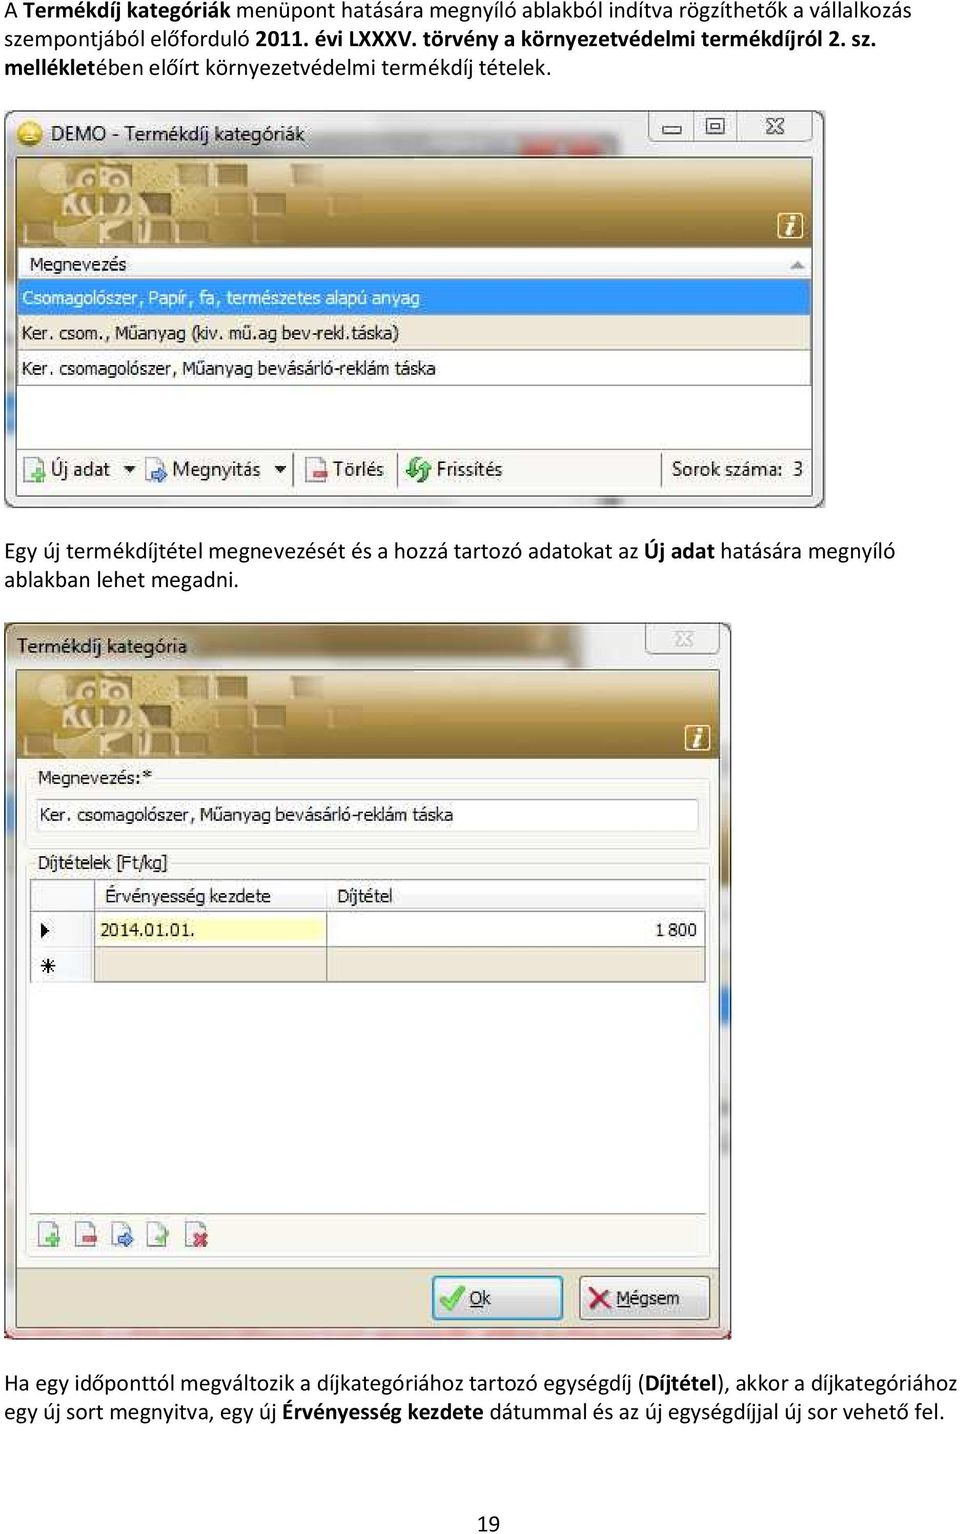Viewport: 960px width, 1534px height.
Task: Sort by the Megnevezés column header
Action: tap(414, 265)
